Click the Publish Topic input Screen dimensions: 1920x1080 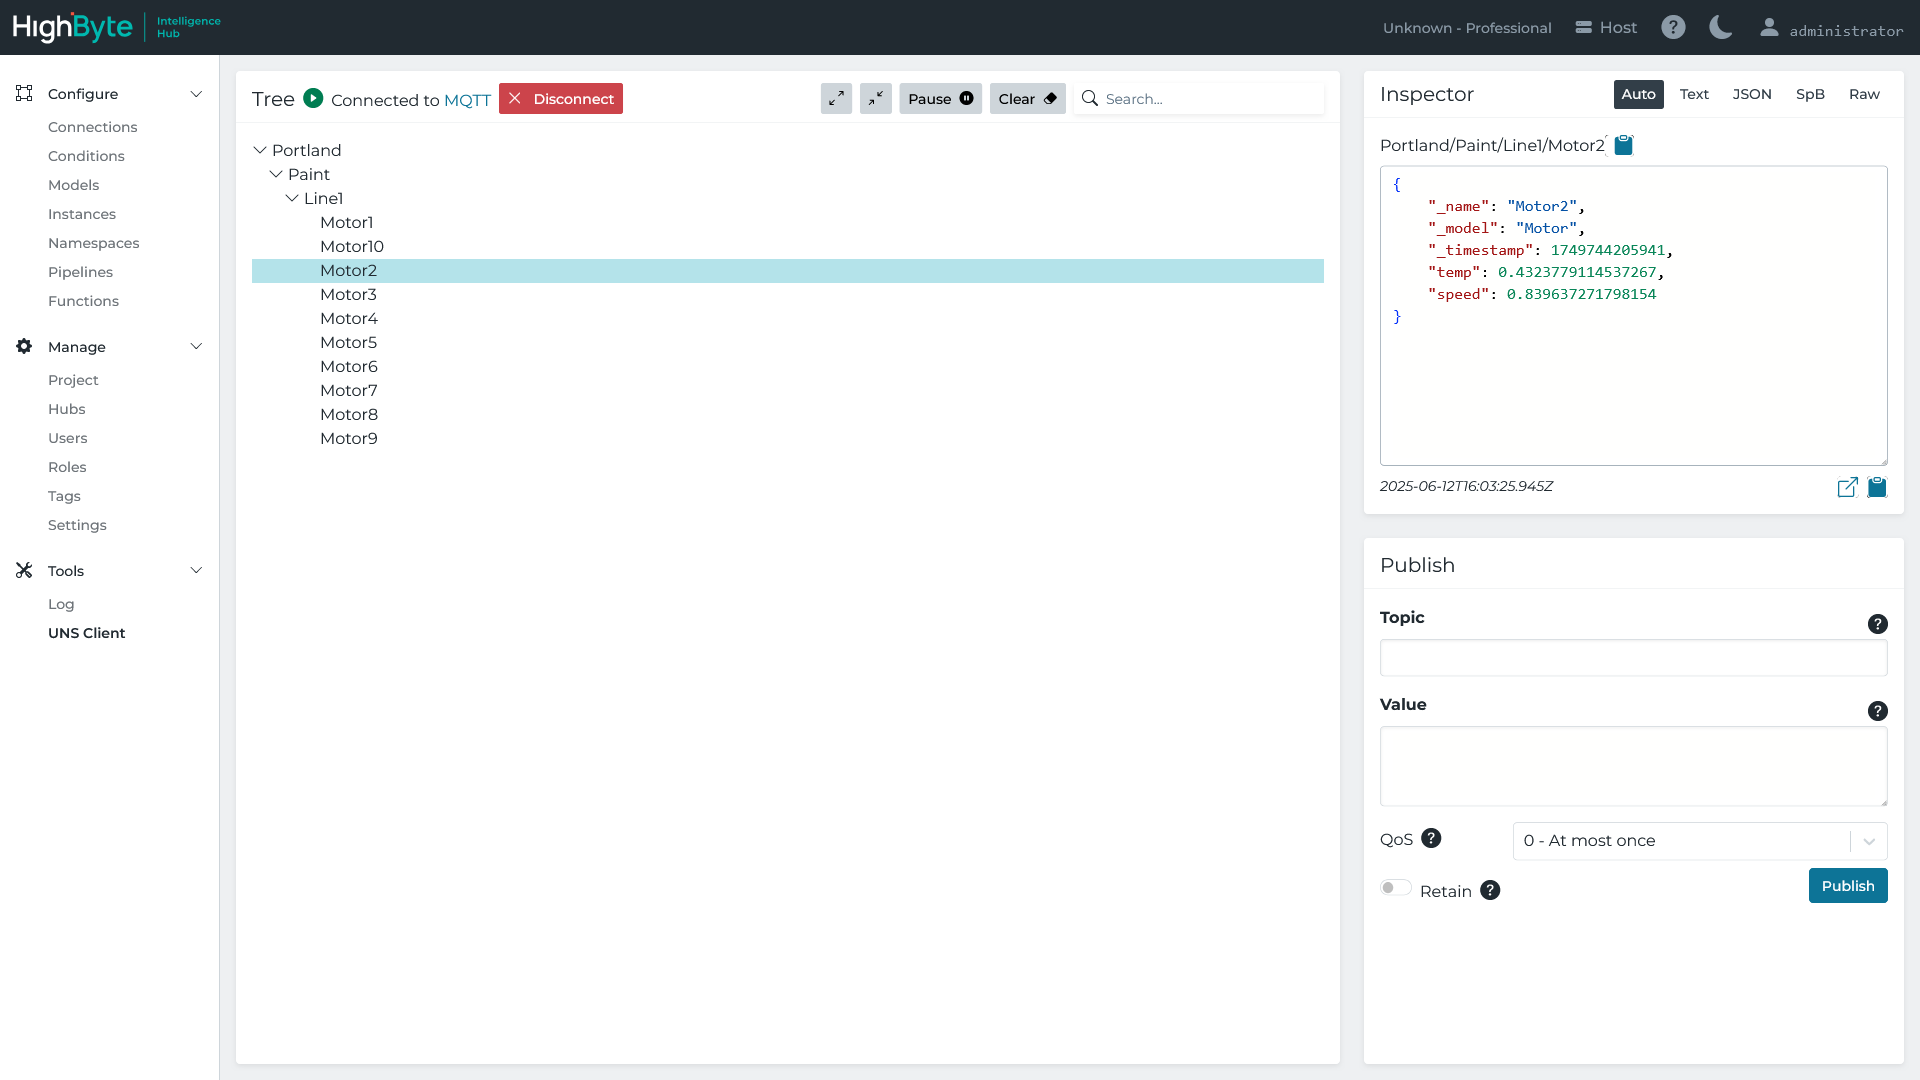pyautogui.click(x=1634, y=658)
